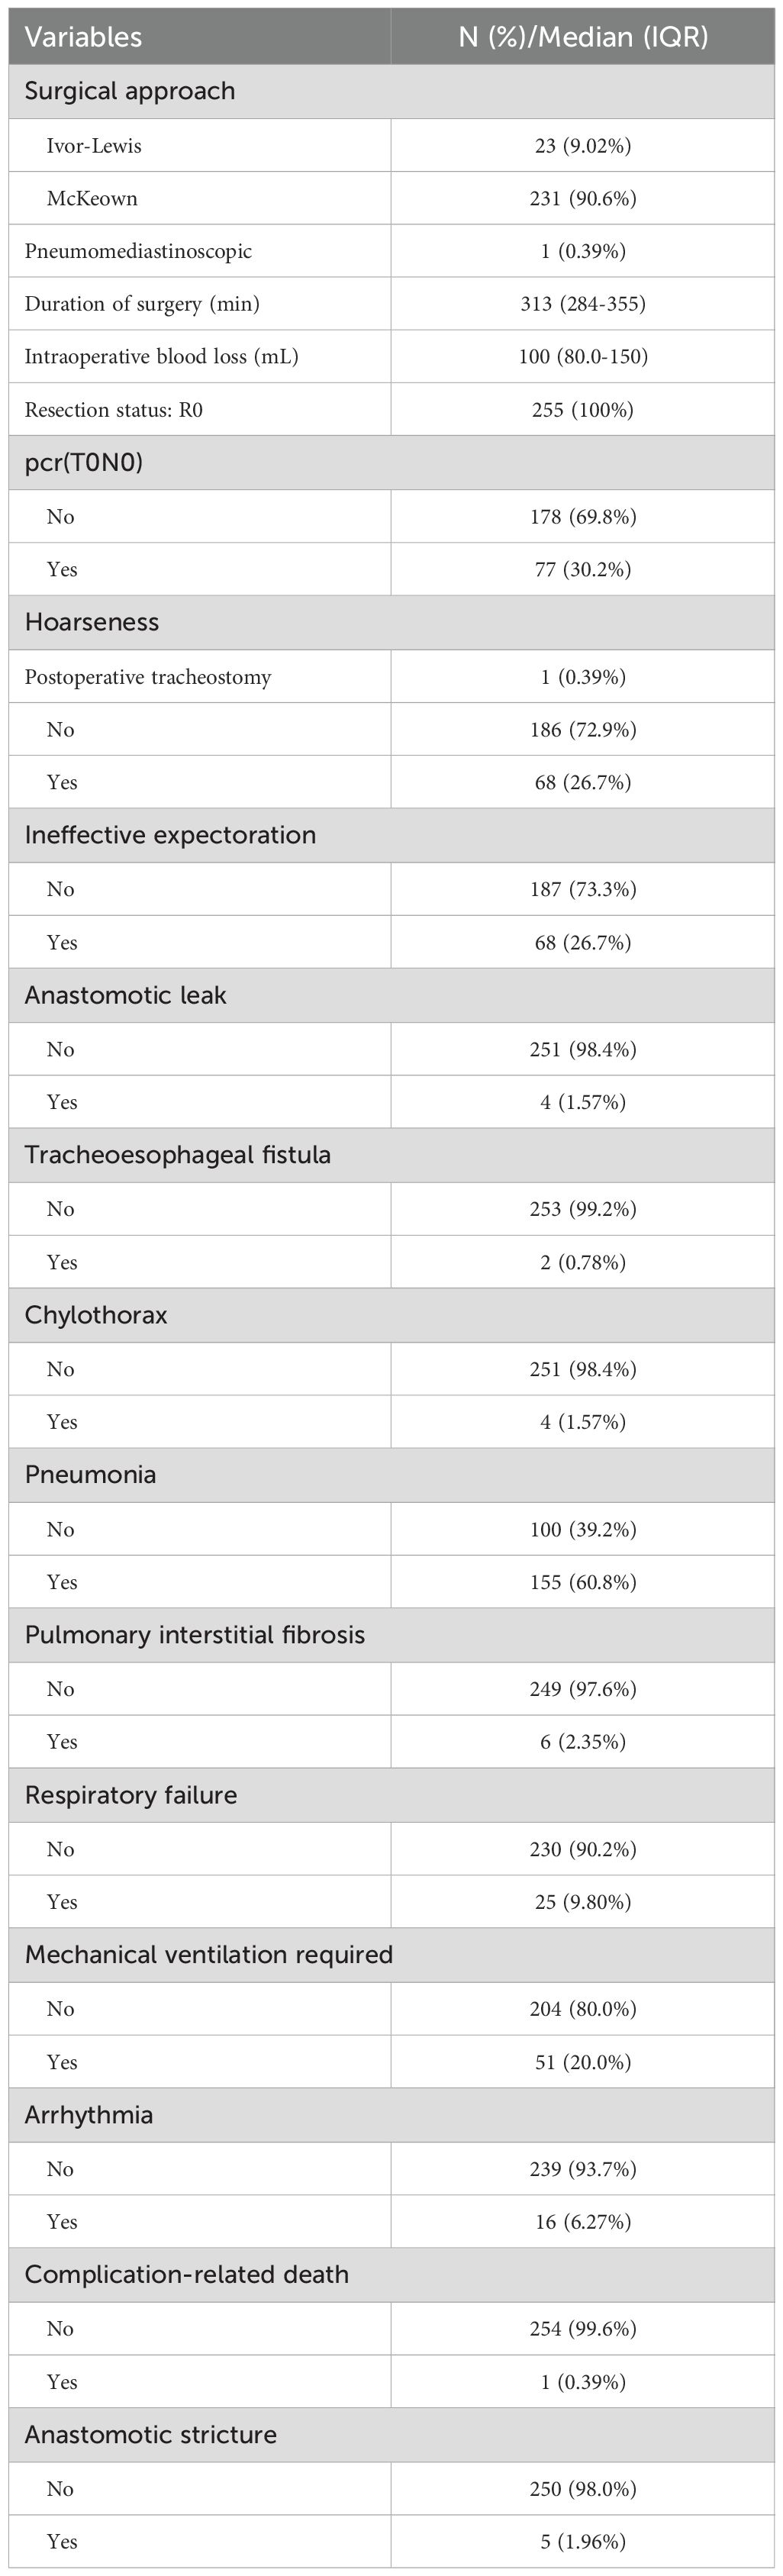
Task: Click the Variables column header
Action: click(x=83, y=37)
